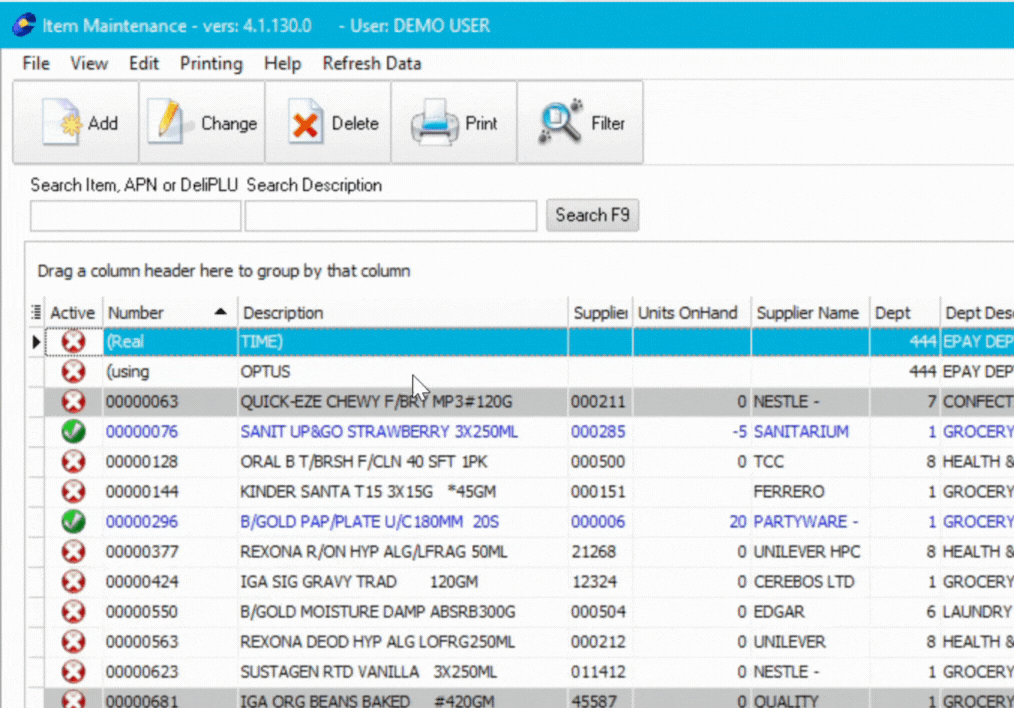Click the Add item toolbar icon
Screen dimensions: 1014x708
tap(61, 122)
